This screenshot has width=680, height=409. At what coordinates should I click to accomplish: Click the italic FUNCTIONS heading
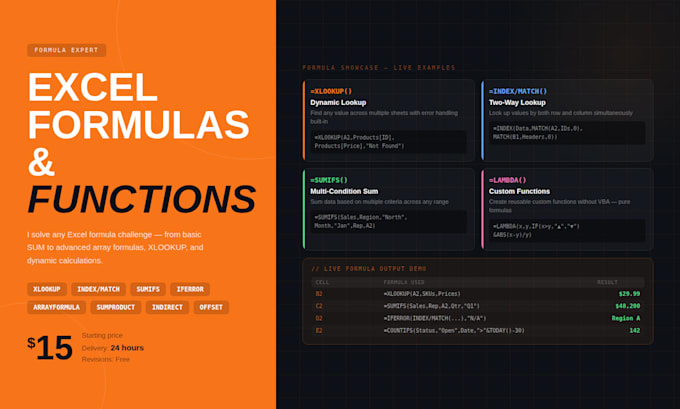click(142, 199)
